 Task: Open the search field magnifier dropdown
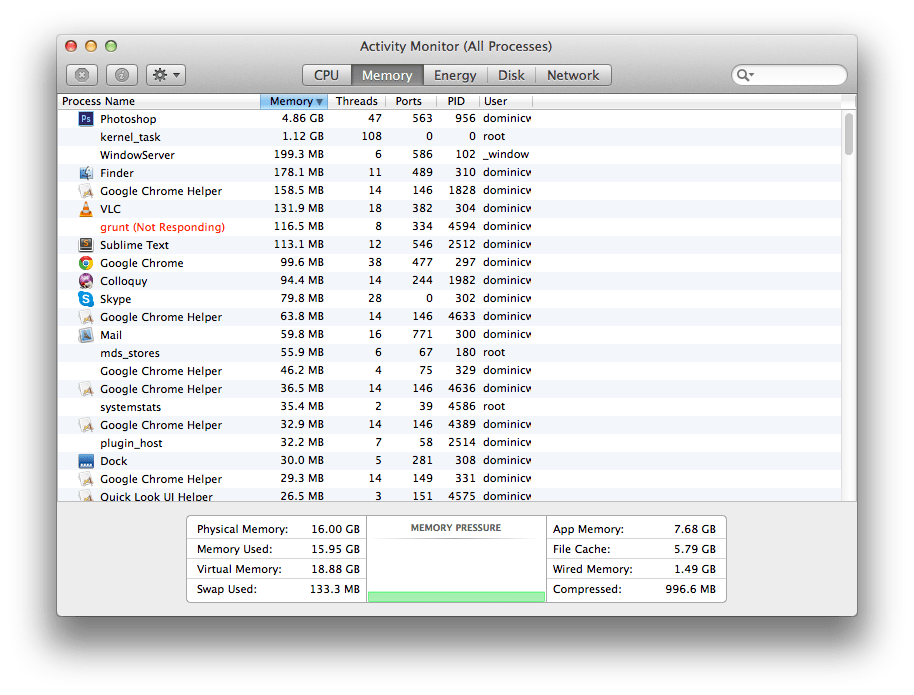pyautogui.click(x=745, y=74)
